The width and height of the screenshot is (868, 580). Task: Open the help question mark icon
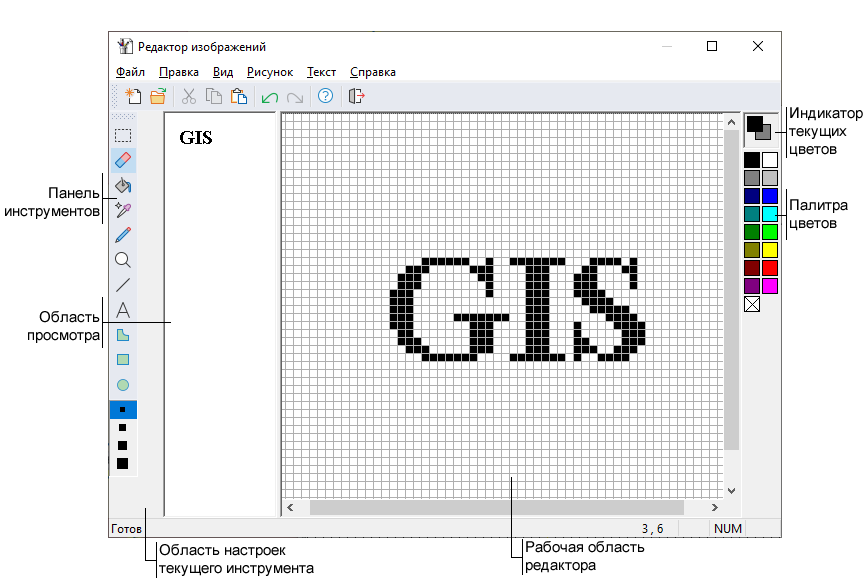point(325,97)
